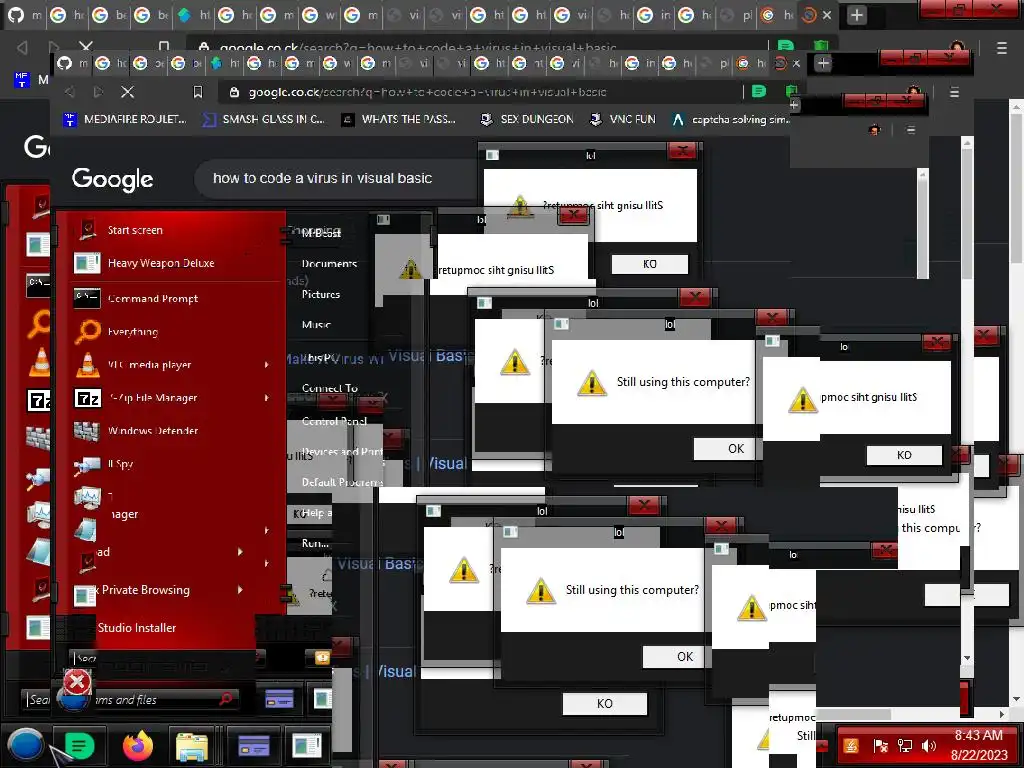The width and height of the screenshot is (1024, 768).
Task: Open the VNC FUN bookmark
Action: (x=622, y=119)
